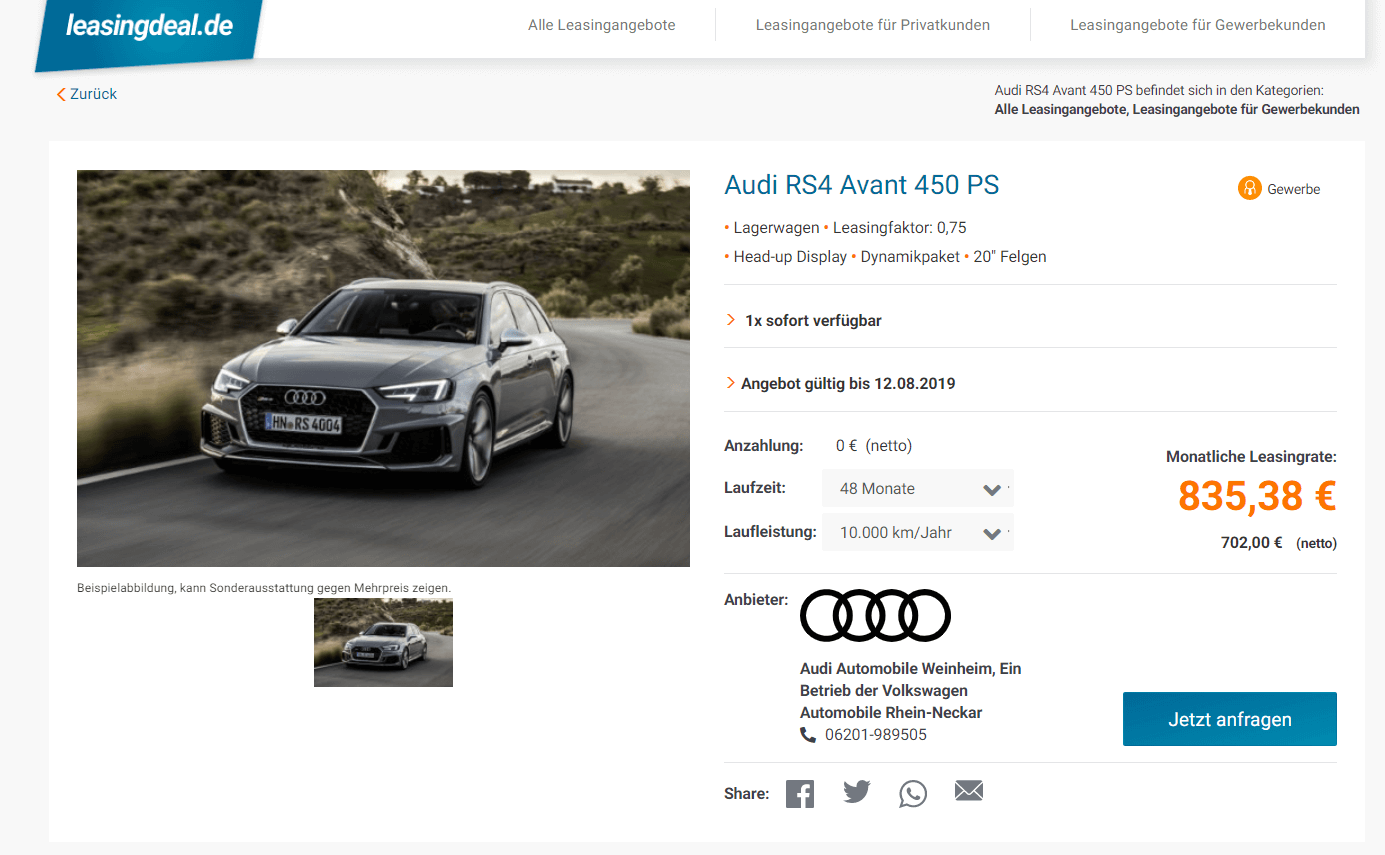Click the 'Beispielabbildung' image disclaimer text
Screen dimensions: 1385x855
pos(264,588)
